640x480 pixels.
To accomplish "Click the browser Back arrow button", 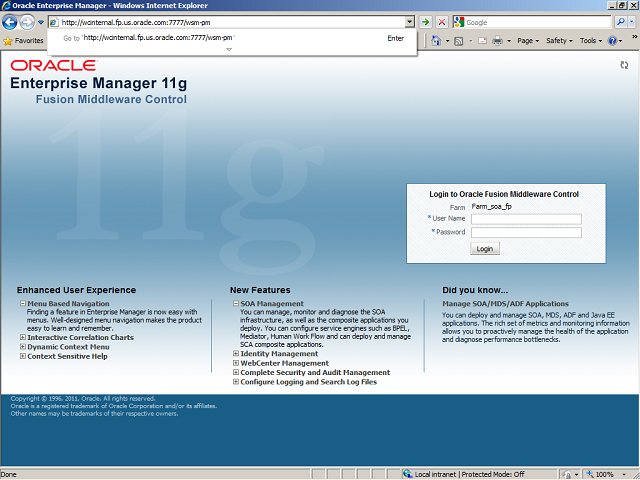I will 10,22.
